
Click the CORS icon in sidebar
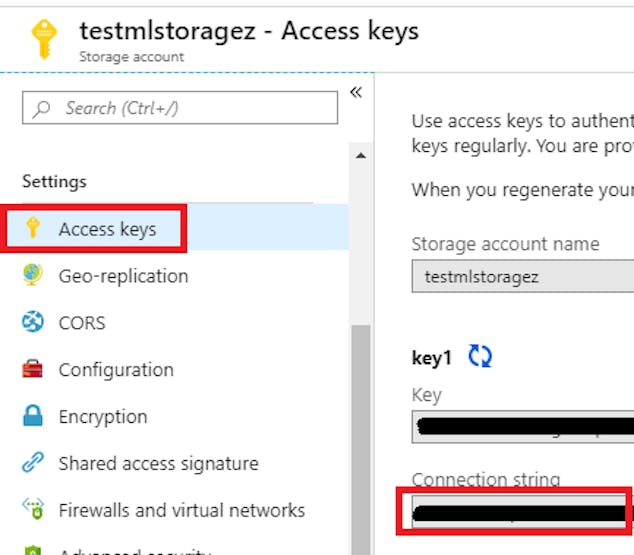click(32, 322)
